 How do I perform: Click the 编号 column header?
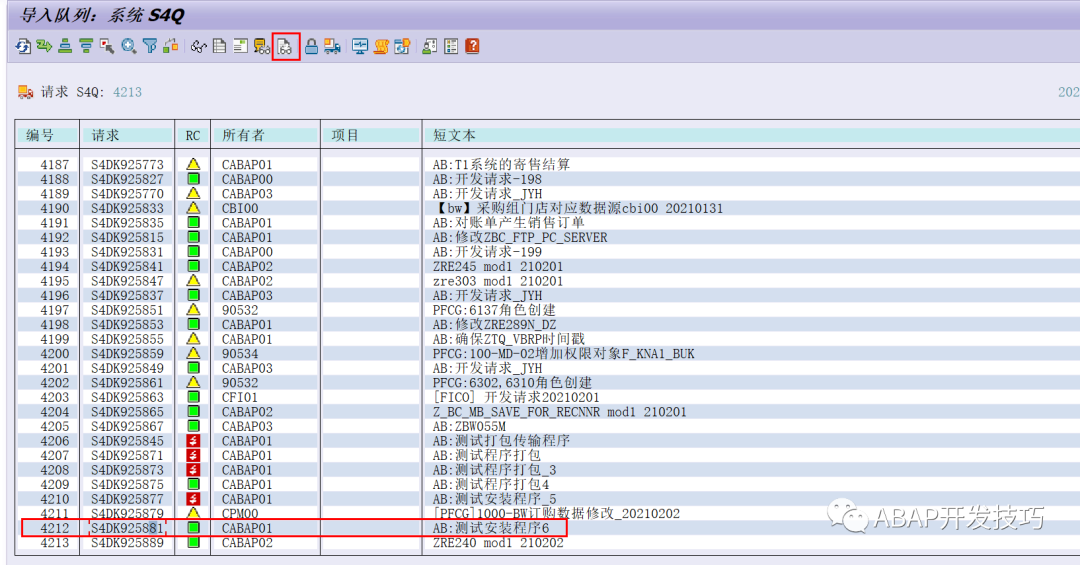point(39,136)
